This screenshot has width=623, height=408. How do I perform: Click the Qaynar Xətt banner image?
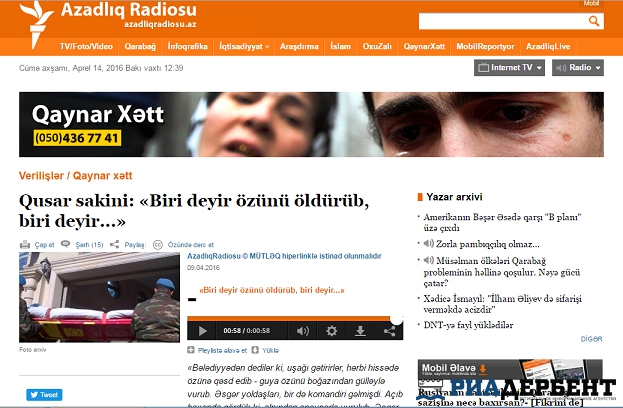coord(311,126)
